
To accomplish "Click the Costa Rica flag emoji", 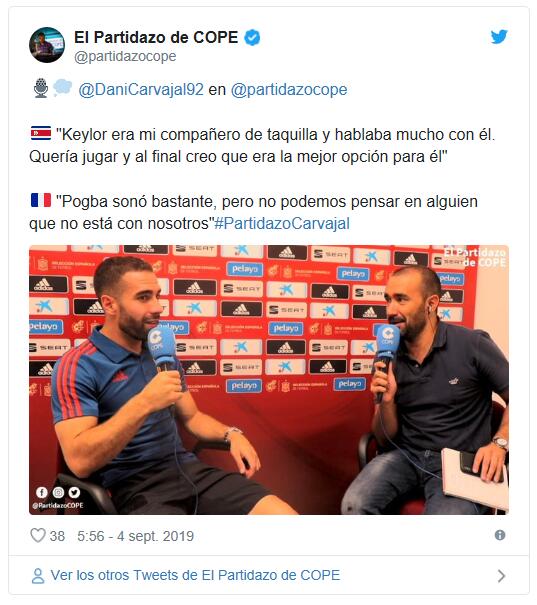I will click(41, 133).
